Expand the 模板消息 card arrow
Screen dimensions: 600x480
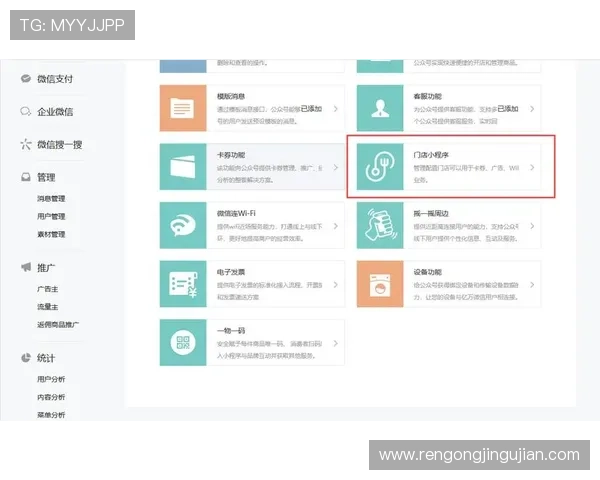coord(336,109)
